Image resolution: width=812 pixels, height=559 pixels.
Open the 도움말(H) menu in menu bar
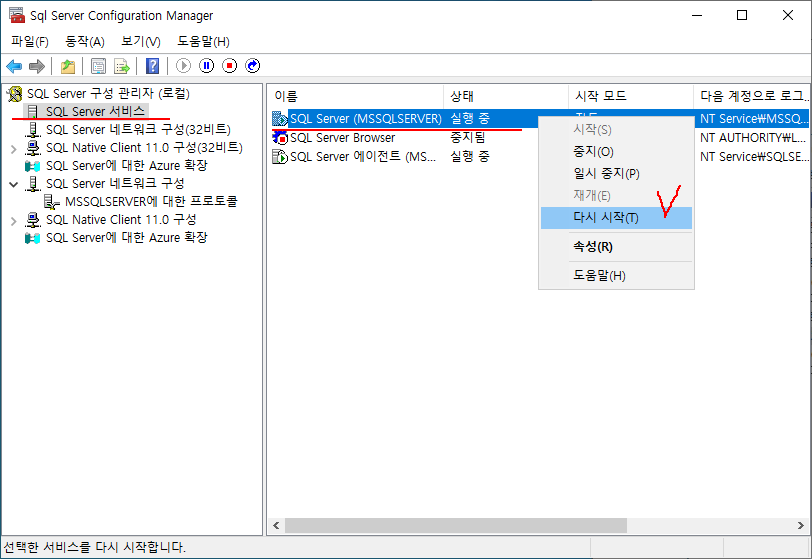[x=203, y=41]
